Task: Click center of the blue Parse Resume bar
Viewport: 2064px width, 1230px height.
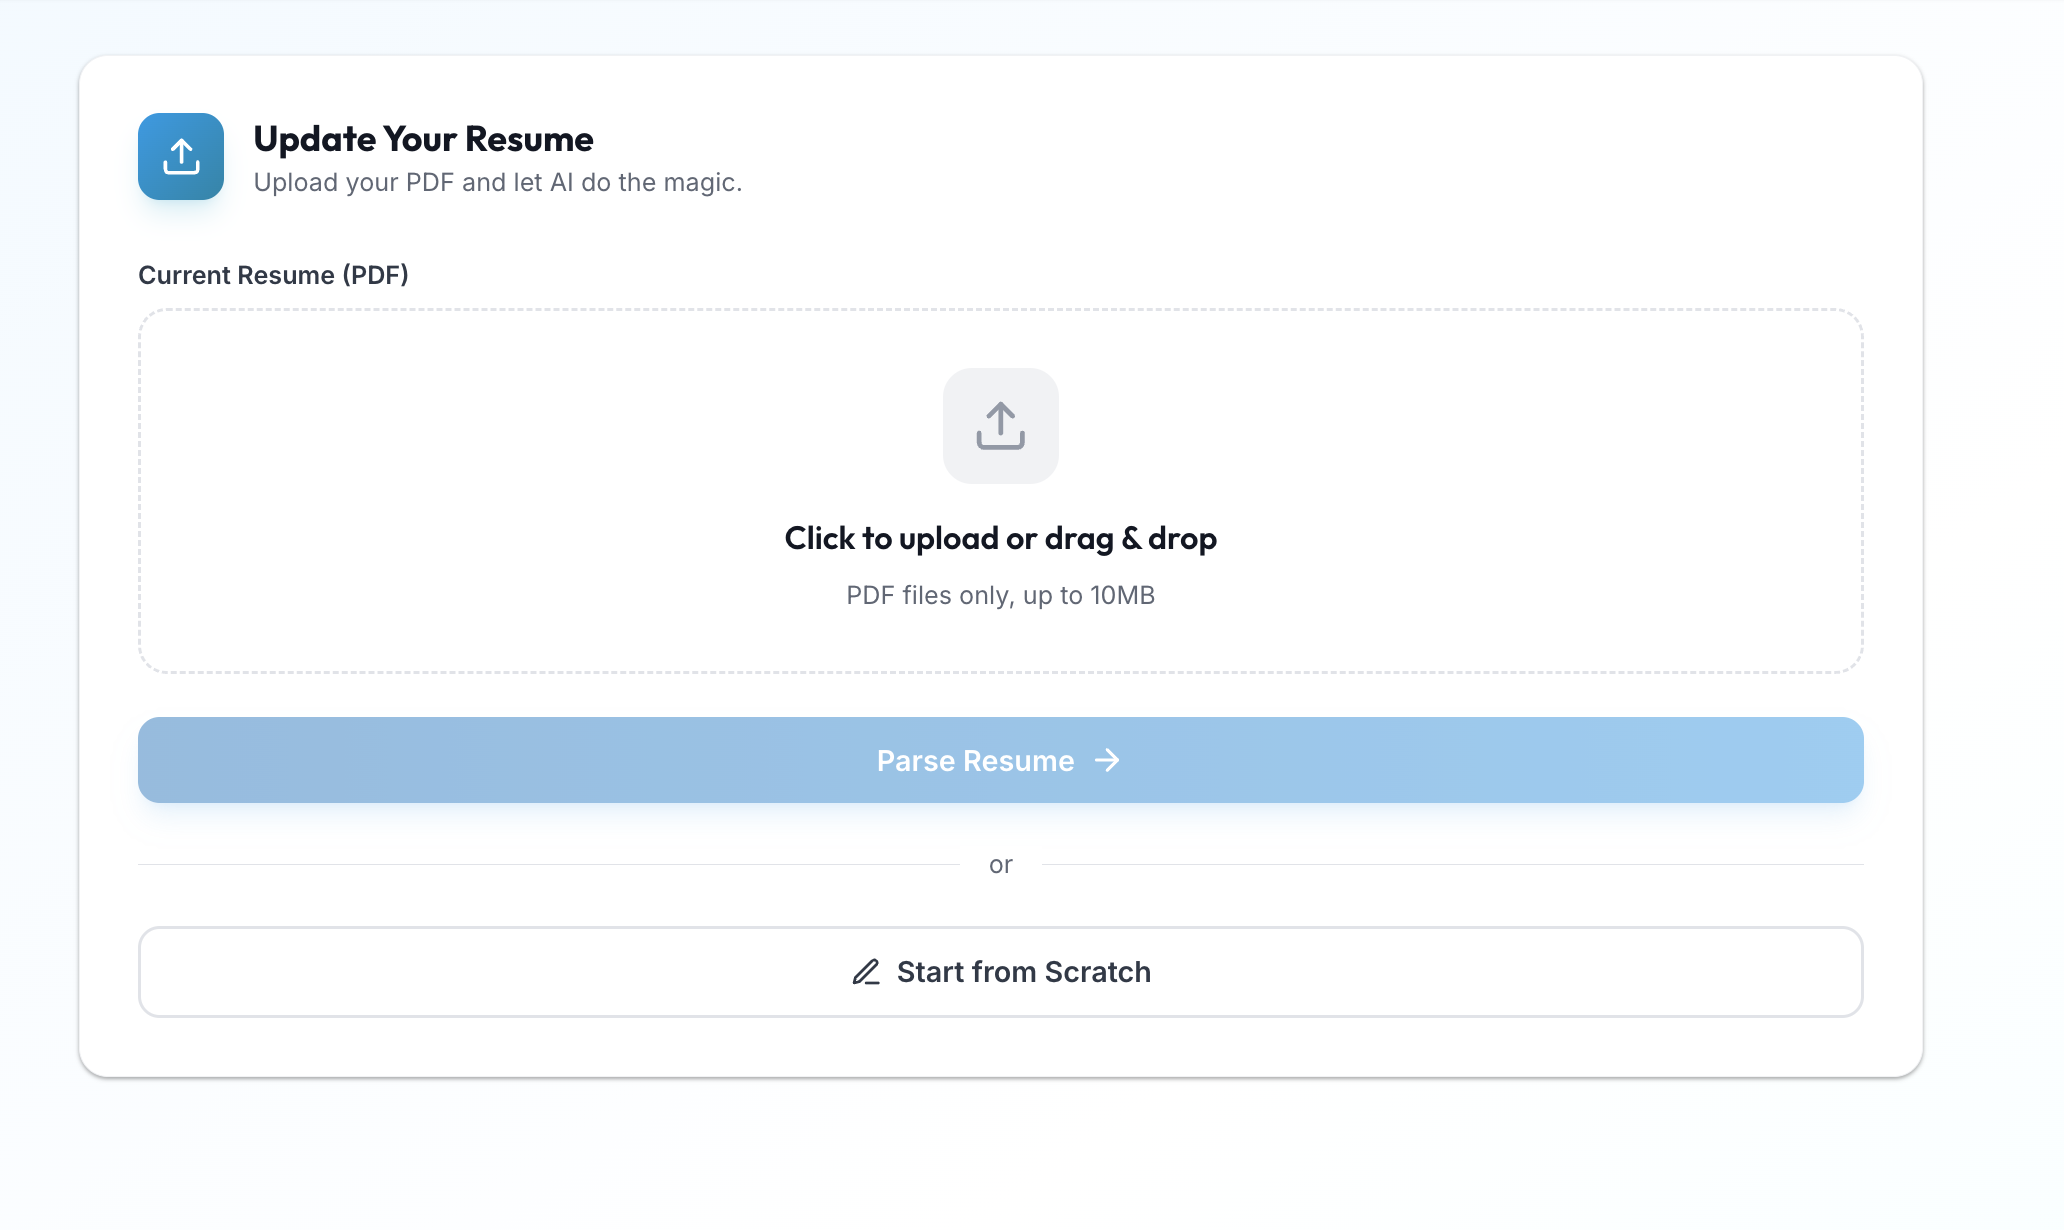Action: click(x=1000, y=760)
